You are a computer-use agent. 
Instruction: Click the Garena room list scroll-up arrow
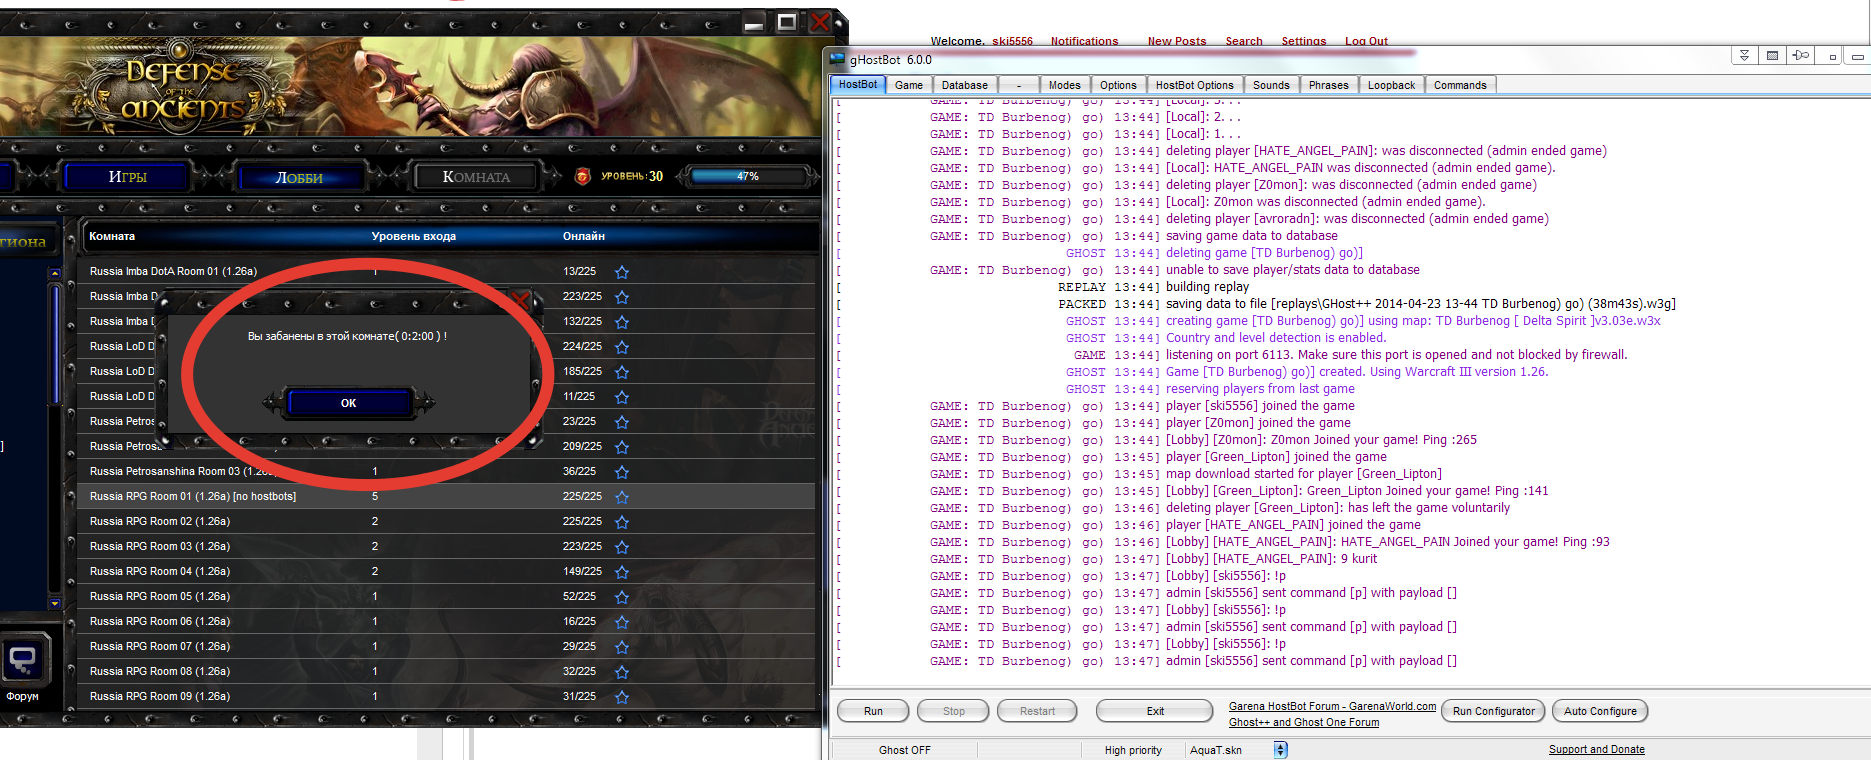tap(54, 273)
